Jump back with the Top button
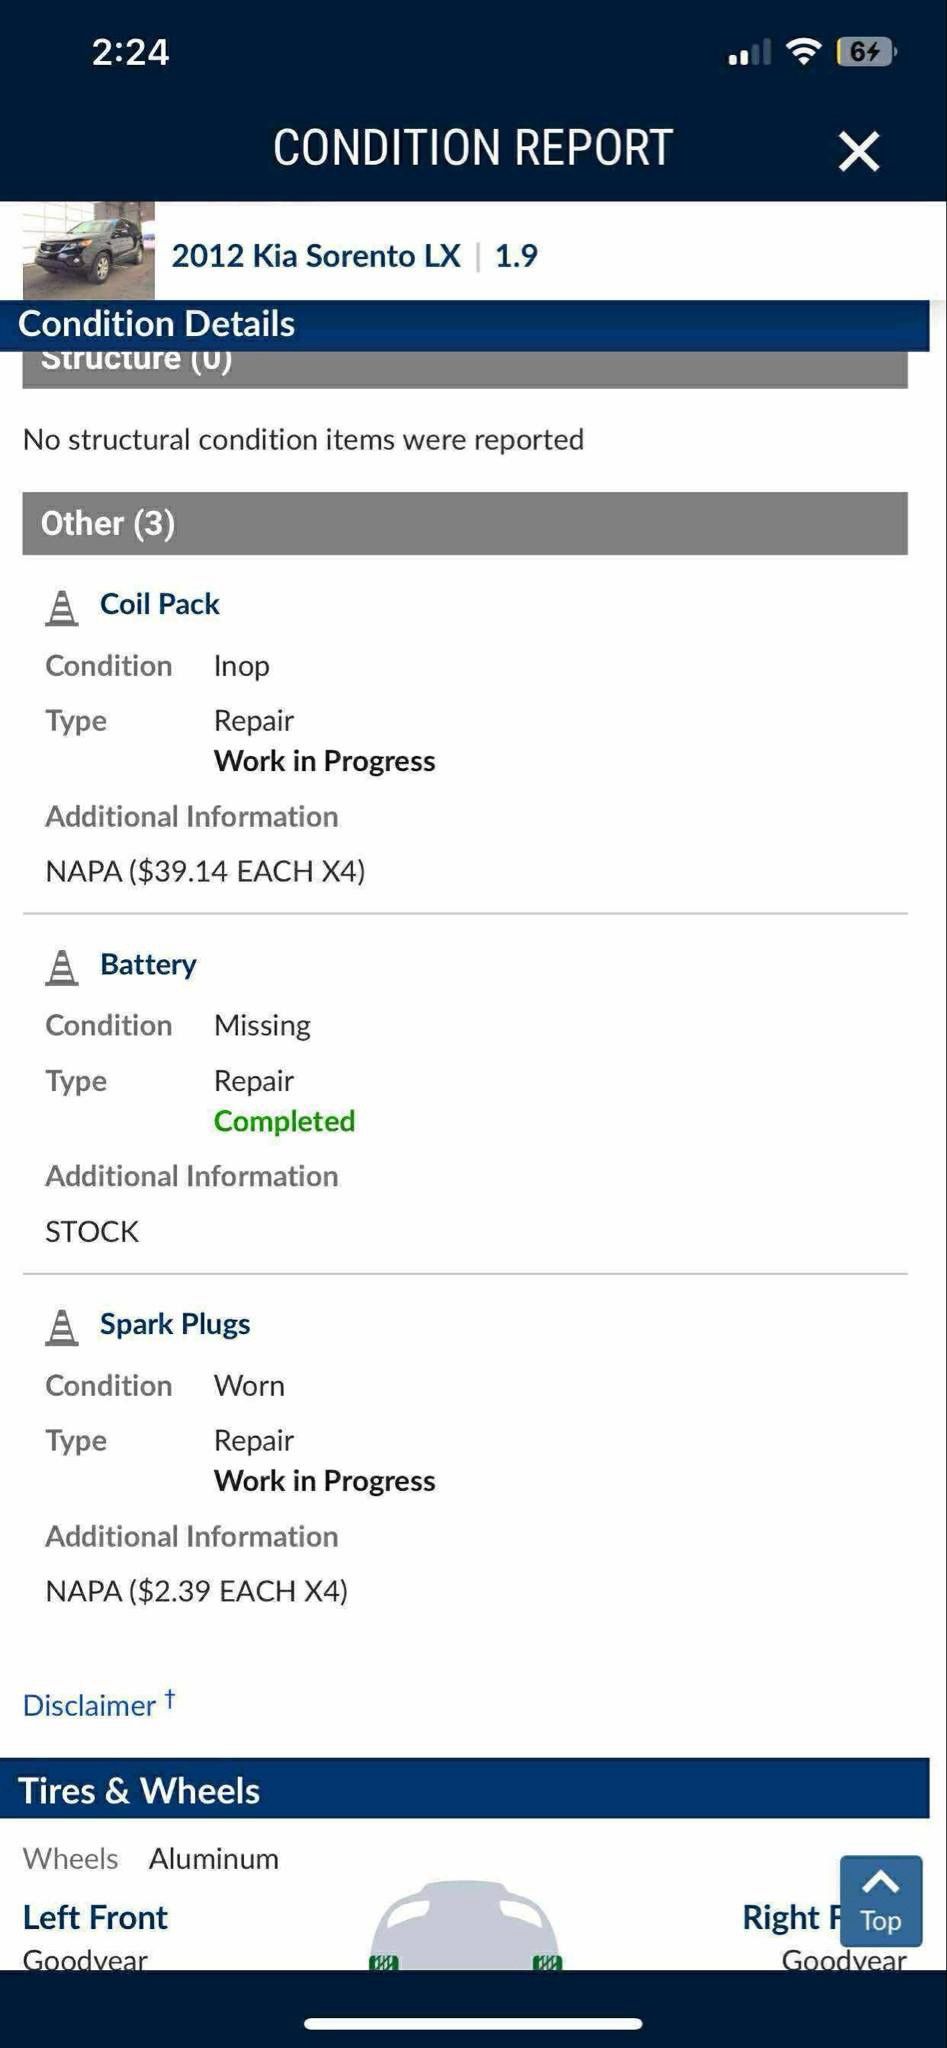 [880, 1901]
